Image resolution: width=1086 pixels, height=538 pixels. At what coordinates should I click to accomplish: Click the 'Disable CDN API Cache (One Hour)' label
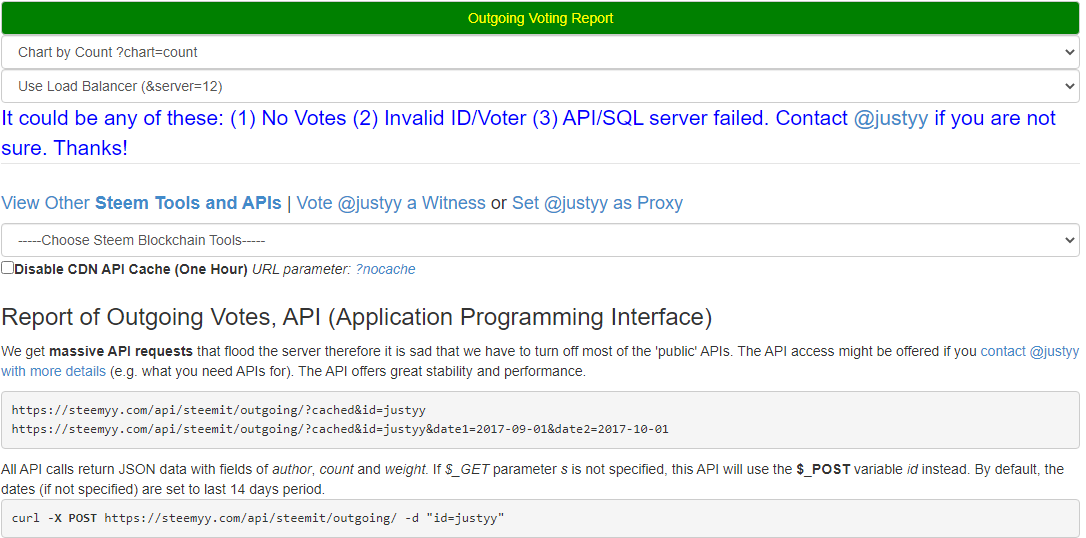point(131,269)
